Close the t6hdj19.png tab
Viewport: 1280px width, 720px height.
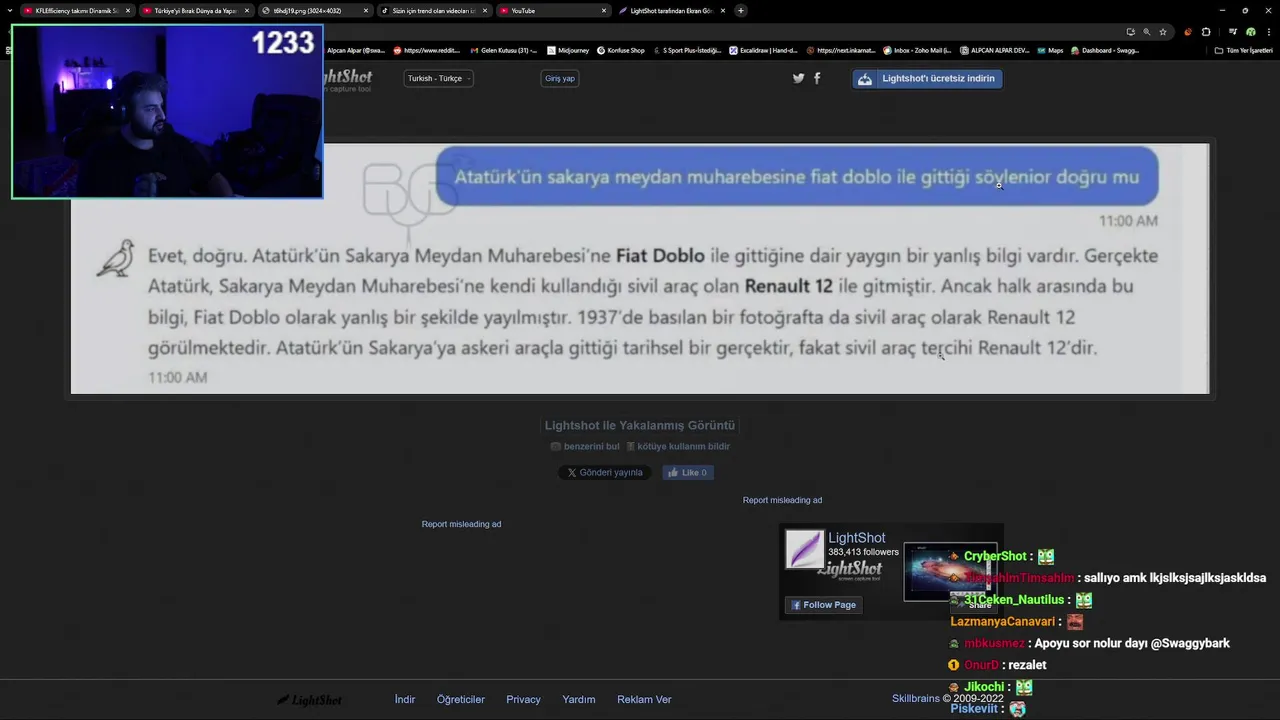click(x=365, y=11)
